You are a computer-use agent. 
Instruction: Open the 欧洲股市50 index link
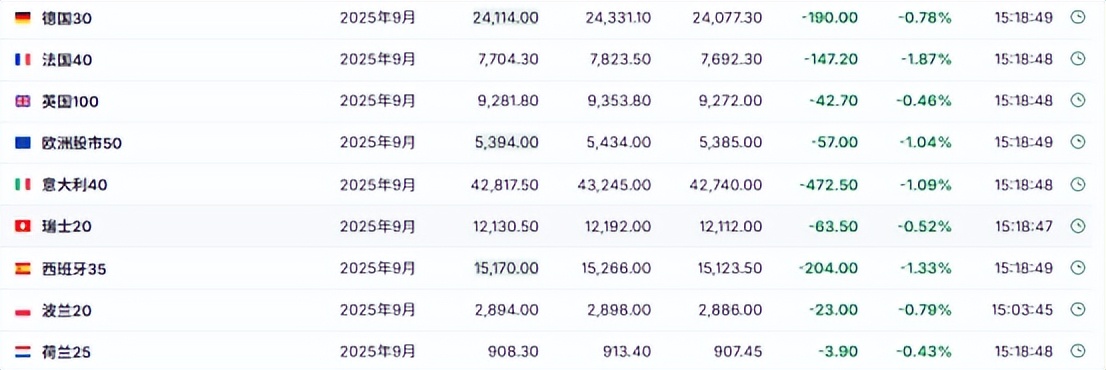point(82,143)
